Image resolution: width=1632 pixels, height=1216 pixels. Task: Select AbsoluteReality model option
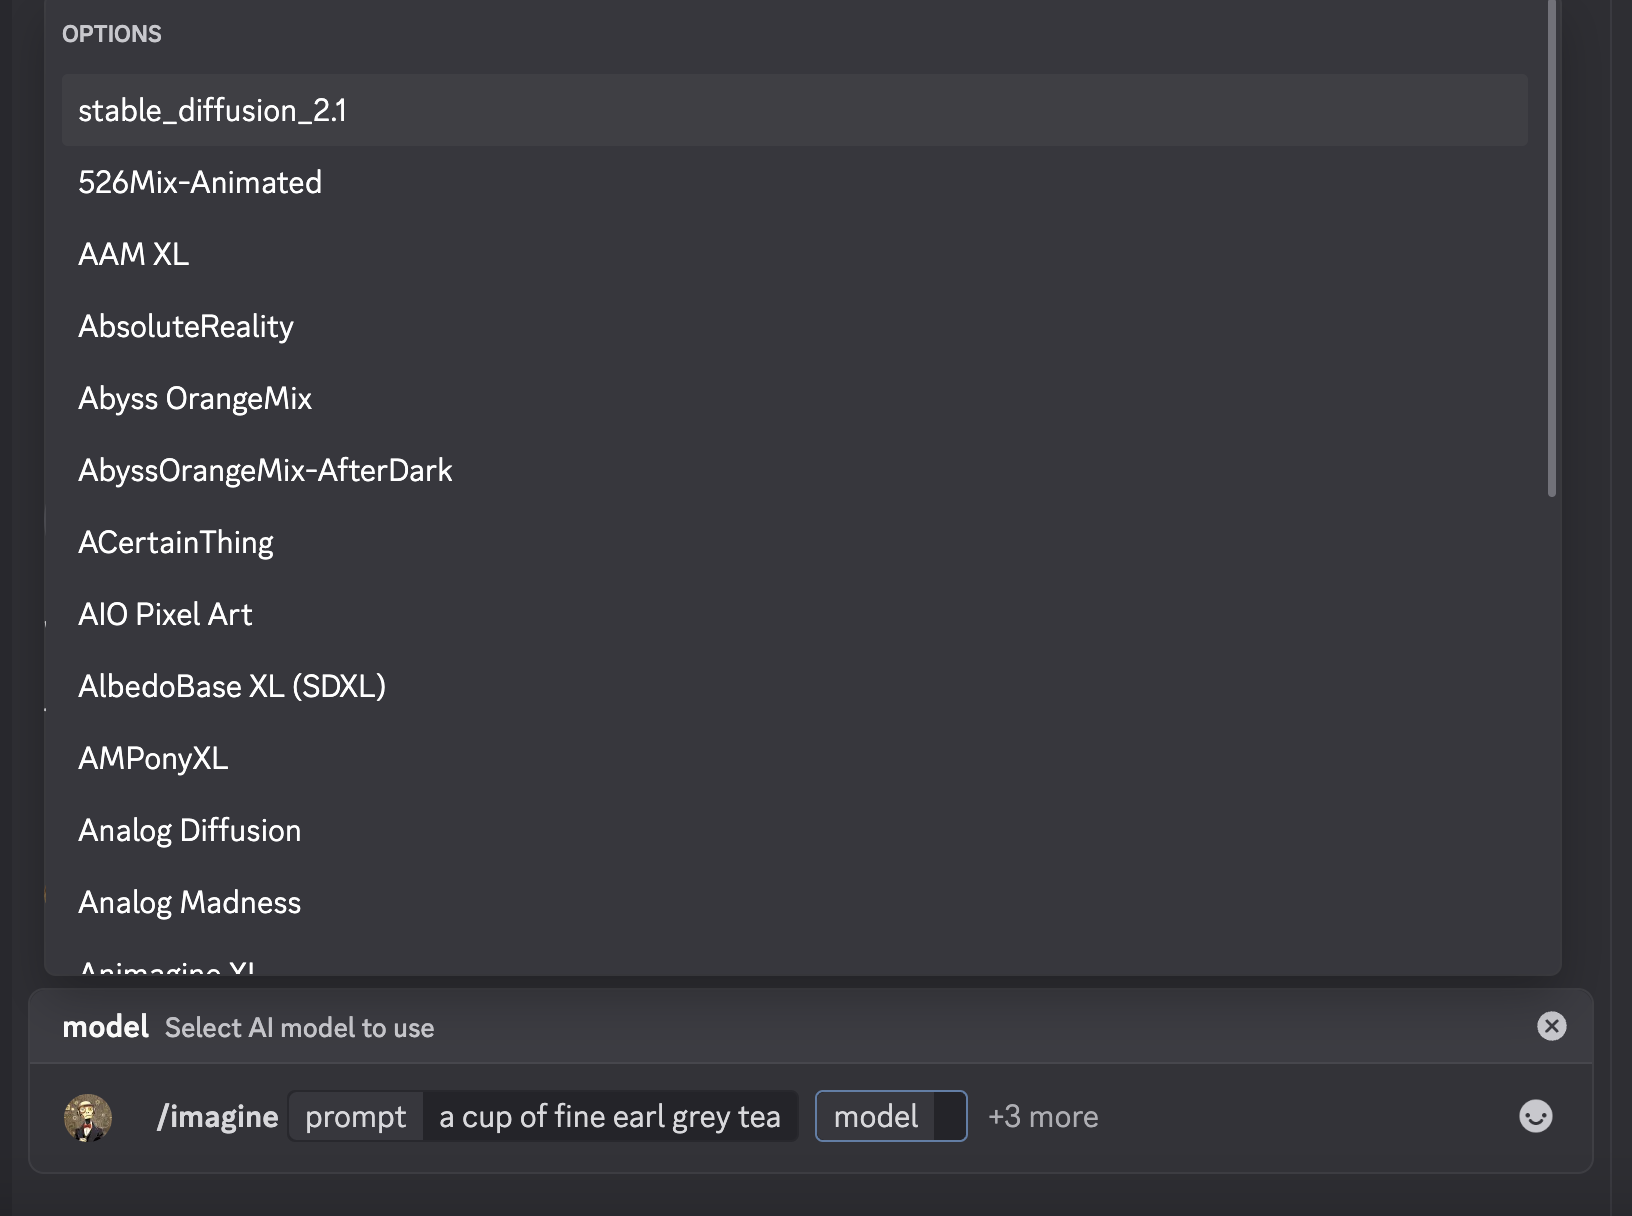(795, 326)
